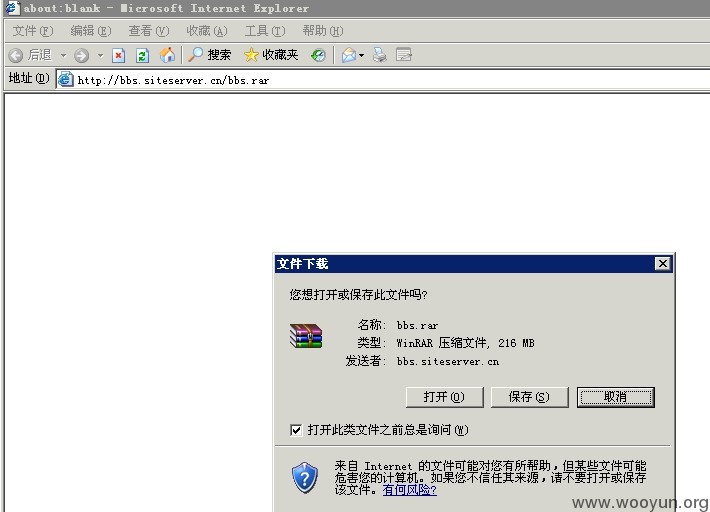This screenshot has height=512, width=710.
Task: Open the 编辑(E) menu
Action: point(91,31)
